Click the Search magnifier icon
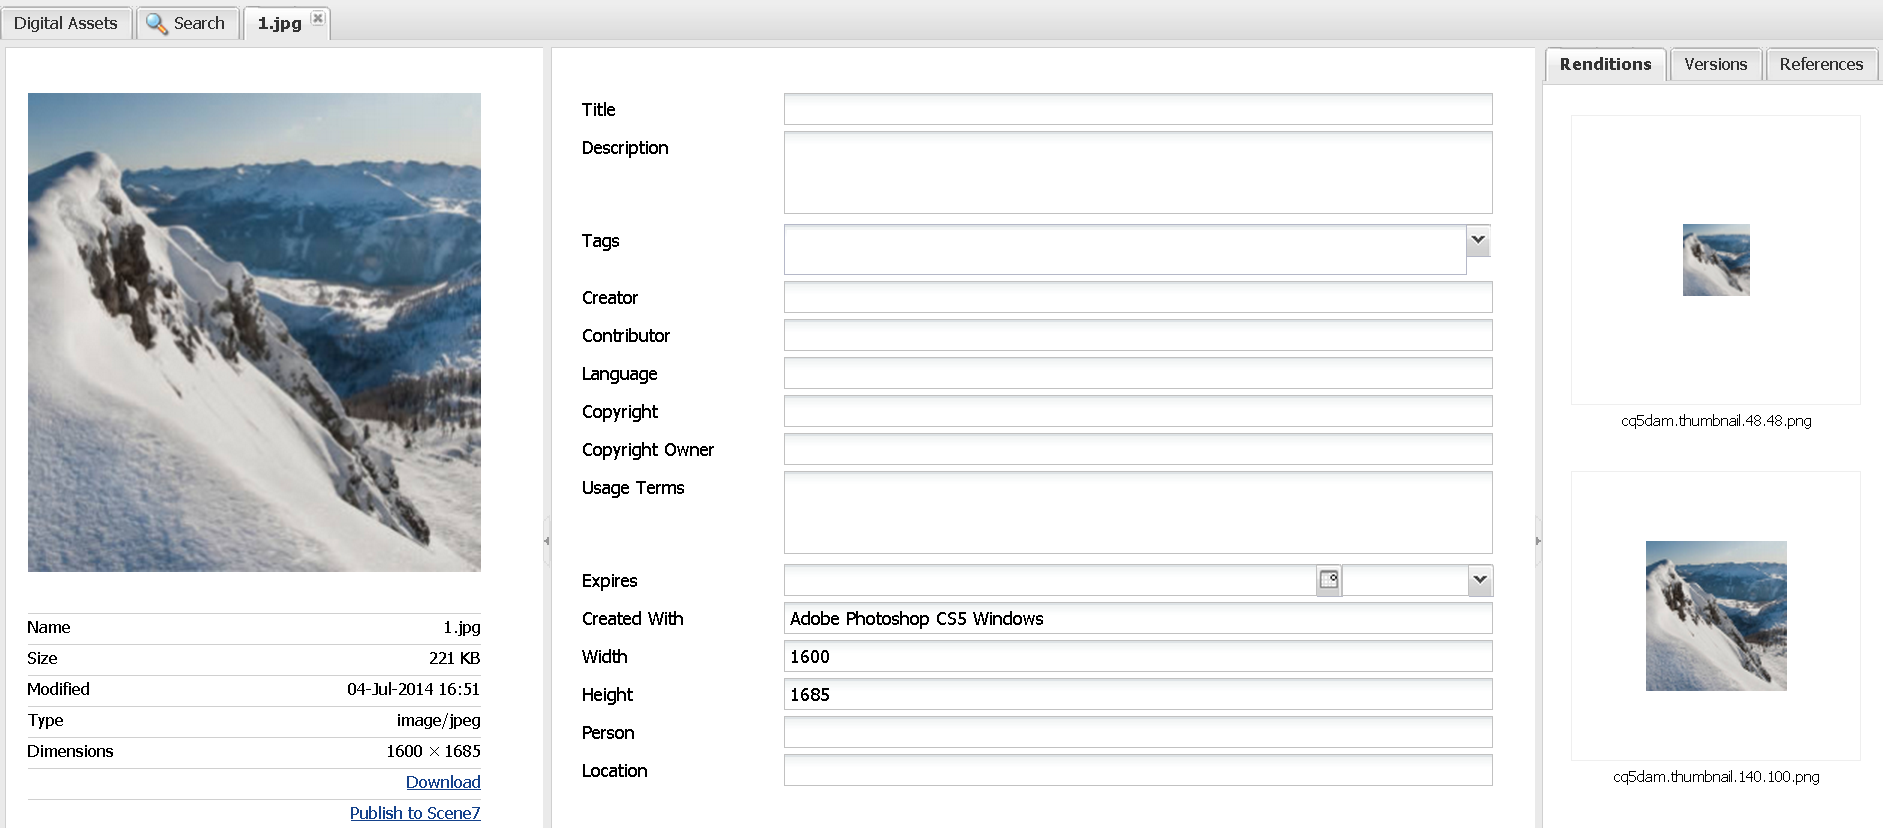 pyautogui.click(x=157, y=23)
